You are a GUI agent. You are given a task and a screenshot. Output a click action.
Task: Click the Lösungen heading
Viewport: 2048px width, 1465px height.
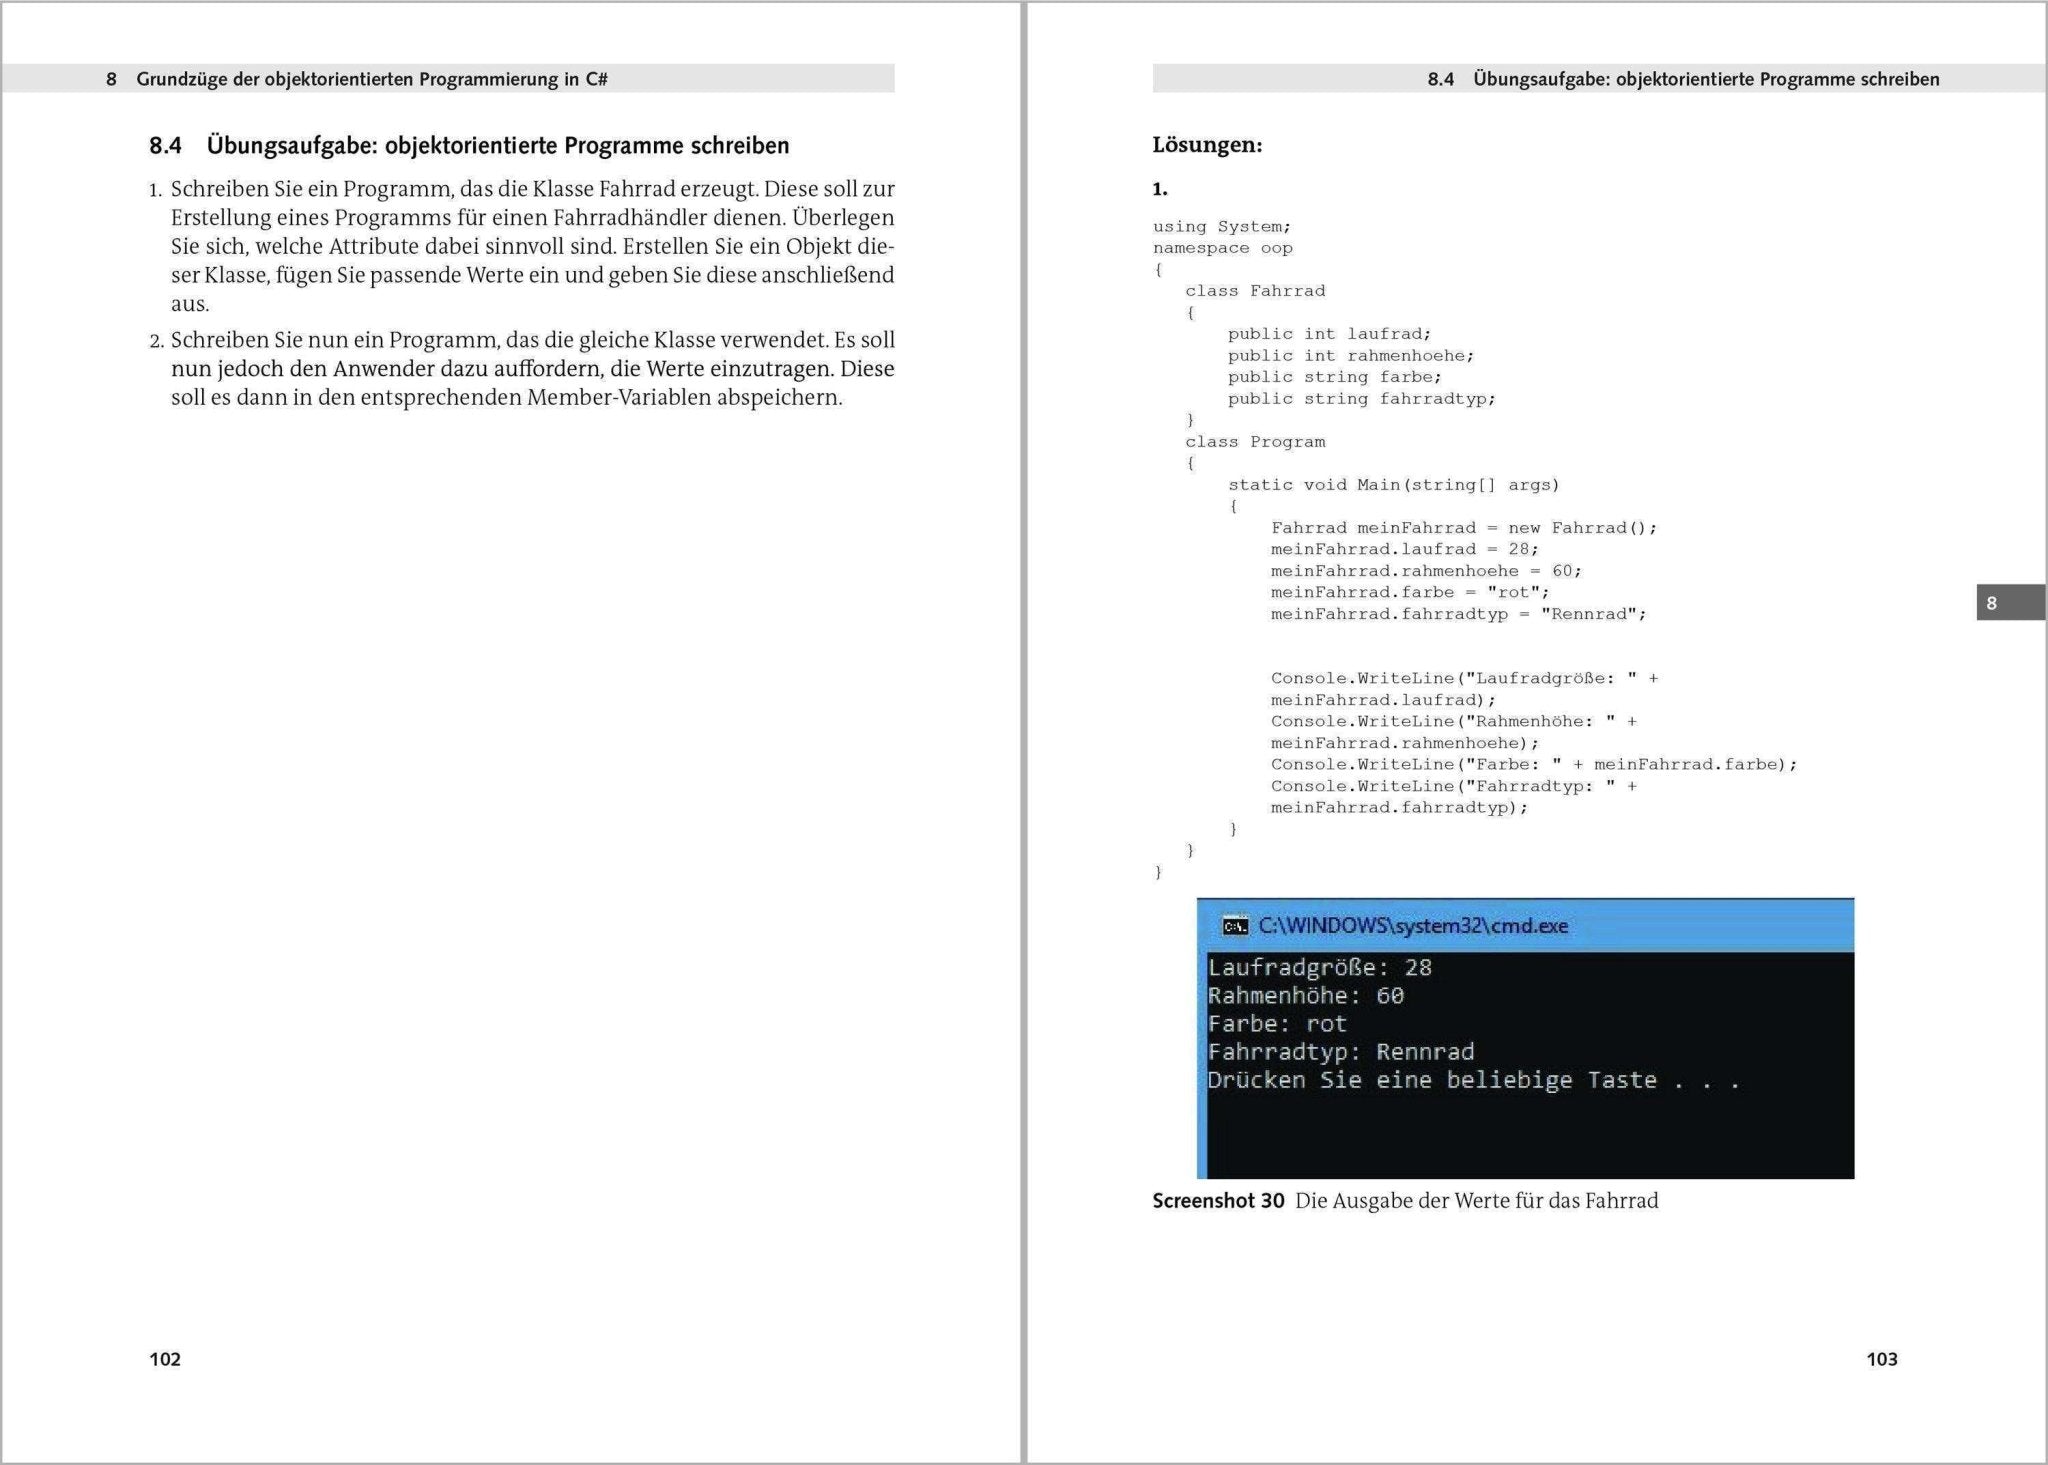click(x=1207, y=145)
